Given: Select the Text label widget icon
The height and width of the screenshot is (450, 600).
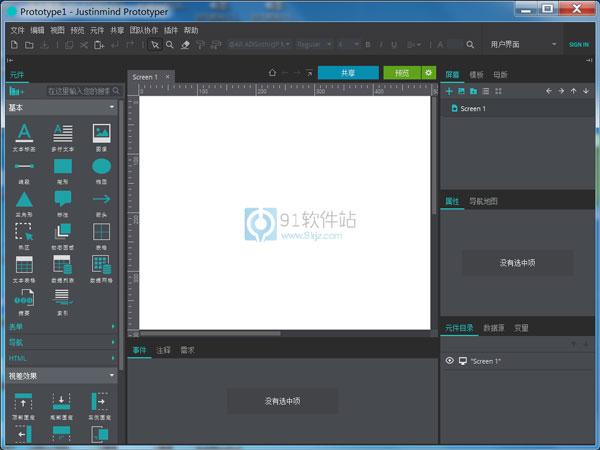Looking at the screenshot, I should pyautogui.click(x=24, y=133).
